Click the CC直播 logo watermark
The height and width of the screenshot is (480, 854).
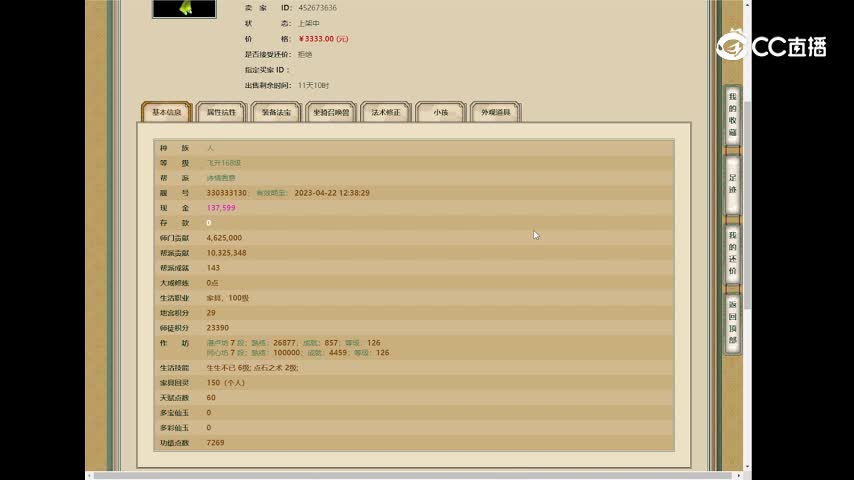click(x=771, y=46)
